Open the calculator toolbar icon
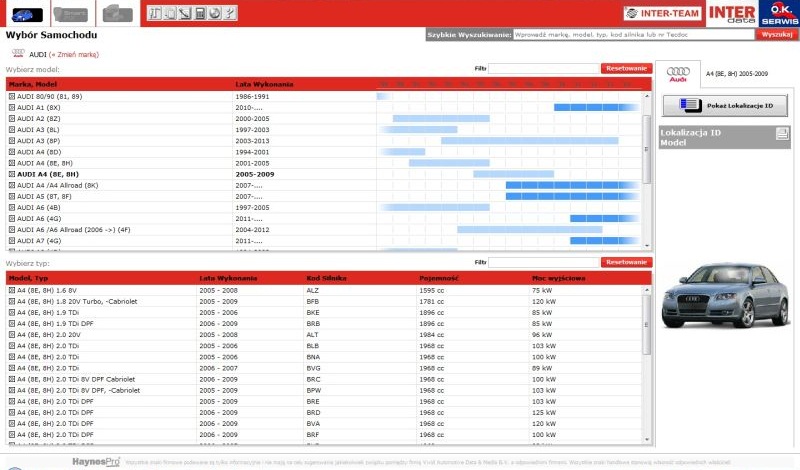 click(x=200, y=13)
